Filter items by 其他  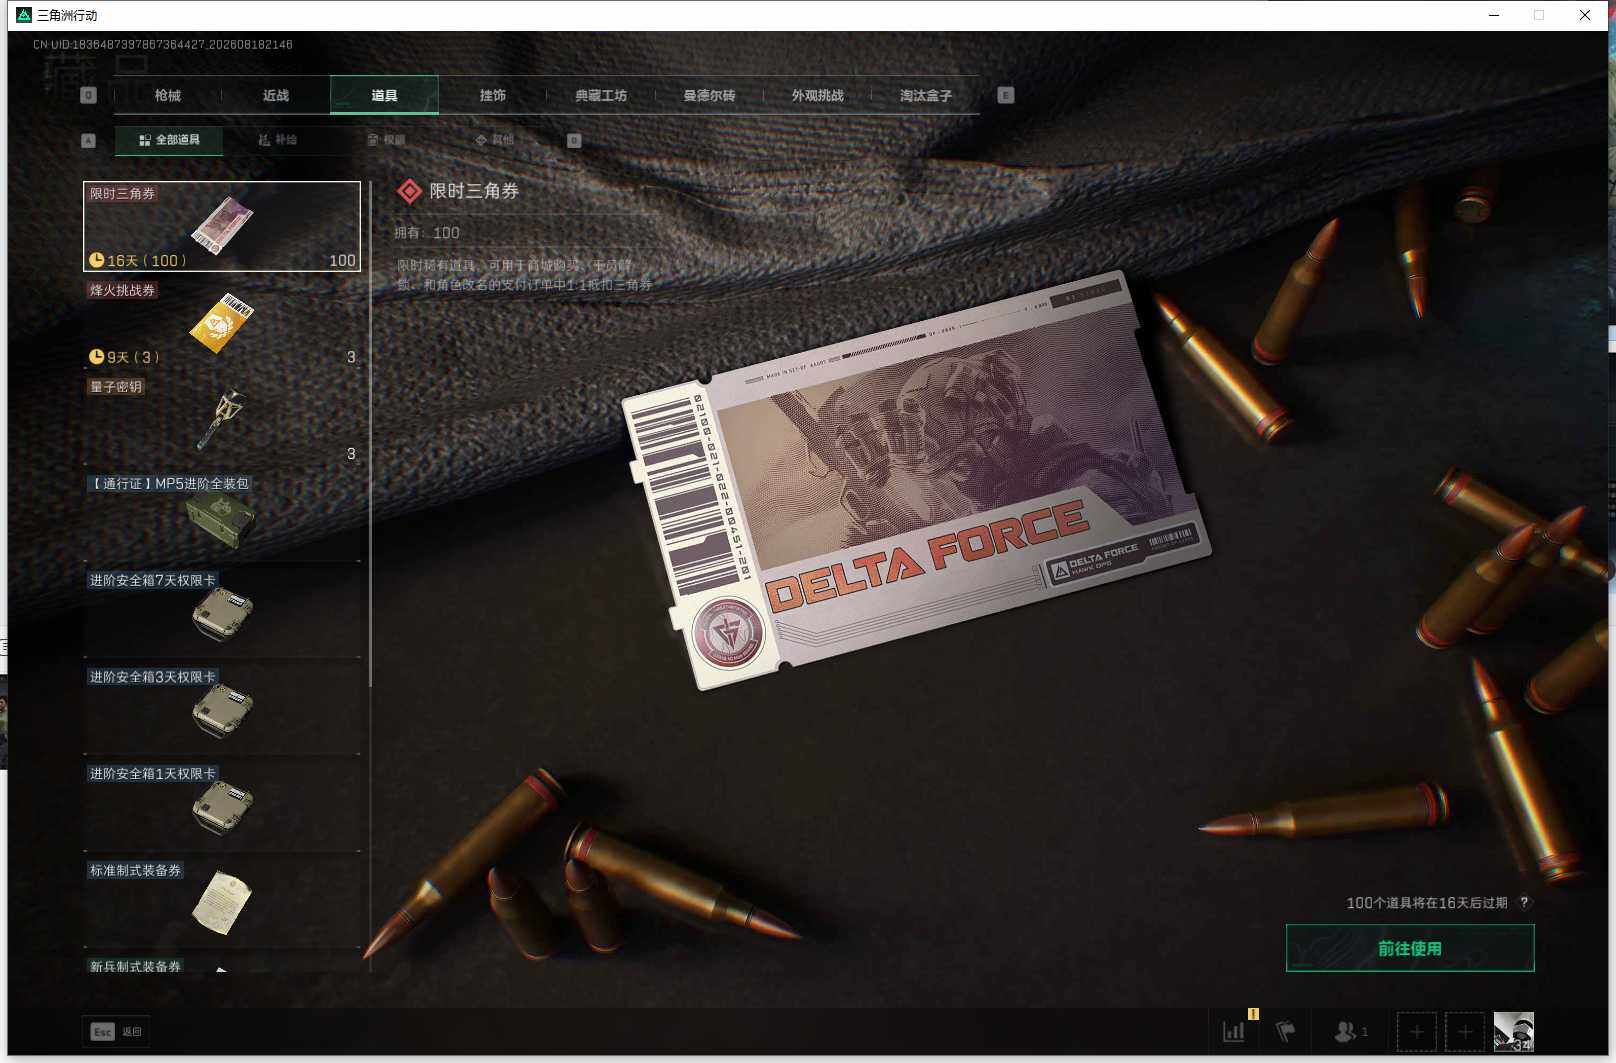pos(495,140)
